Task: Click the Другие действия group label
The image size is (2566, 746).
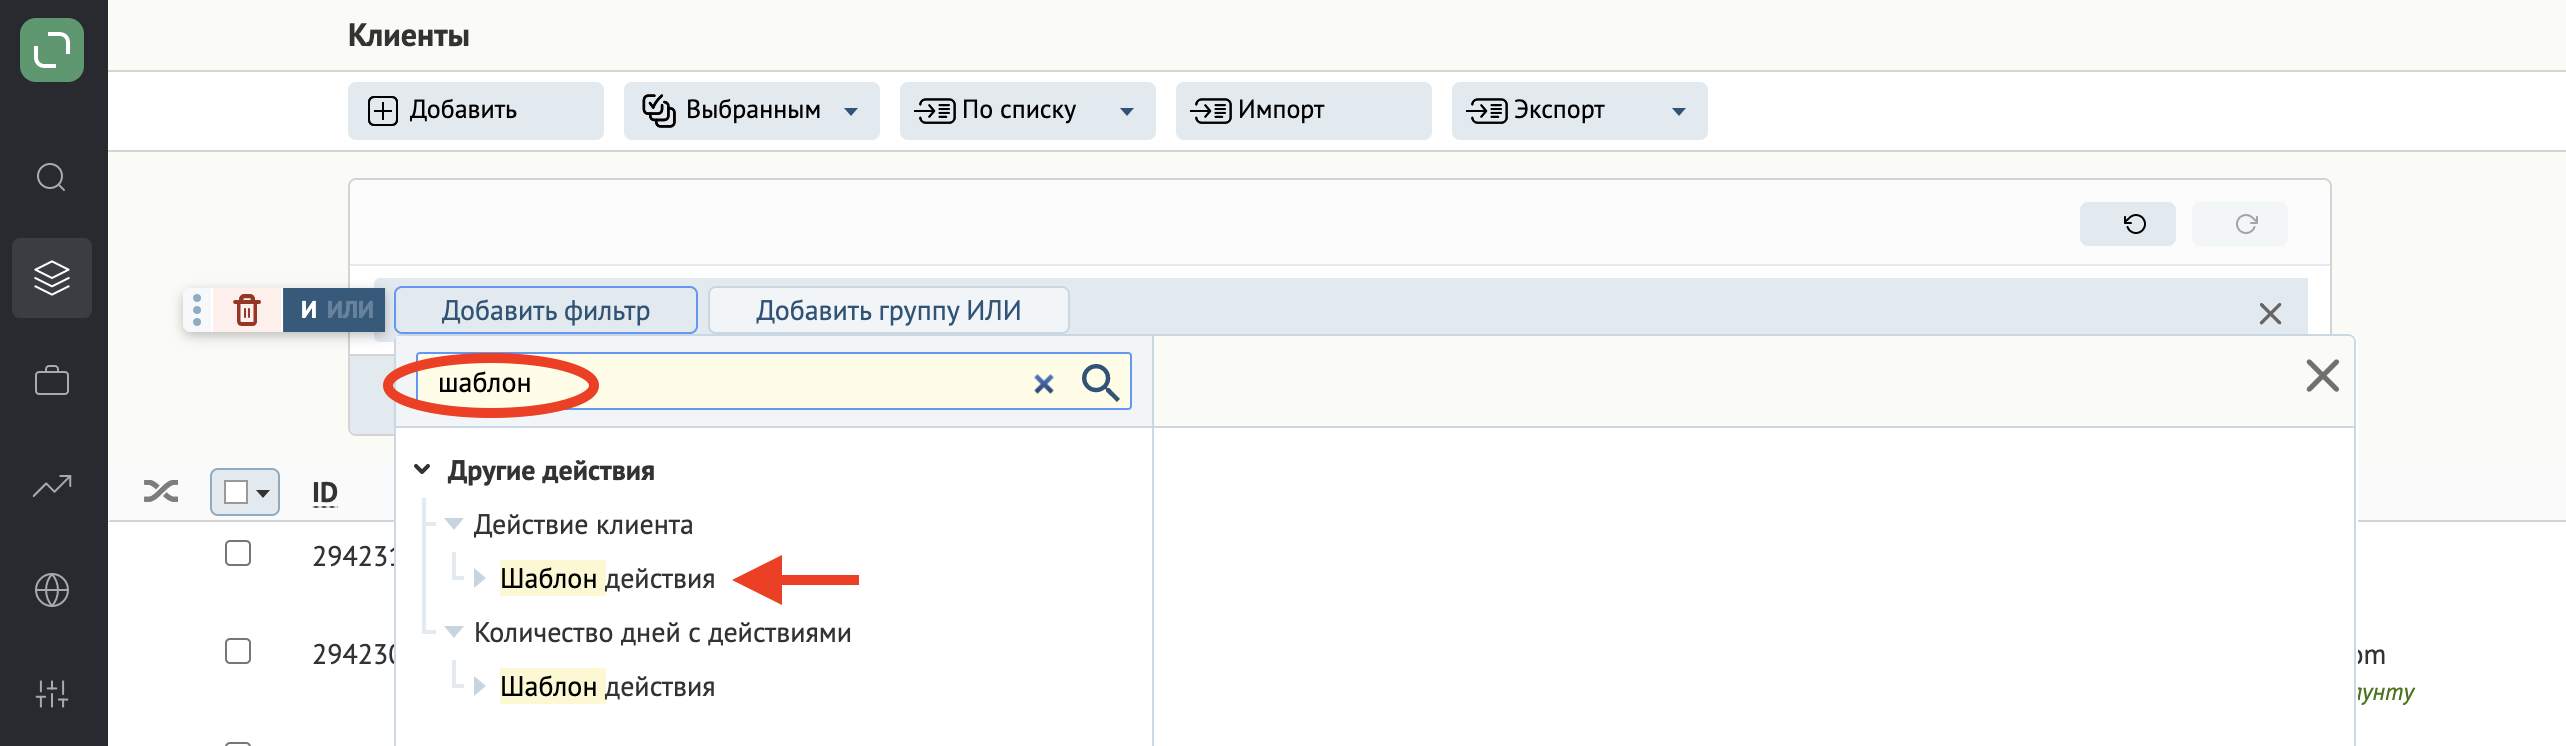Action: coord(551,470)
